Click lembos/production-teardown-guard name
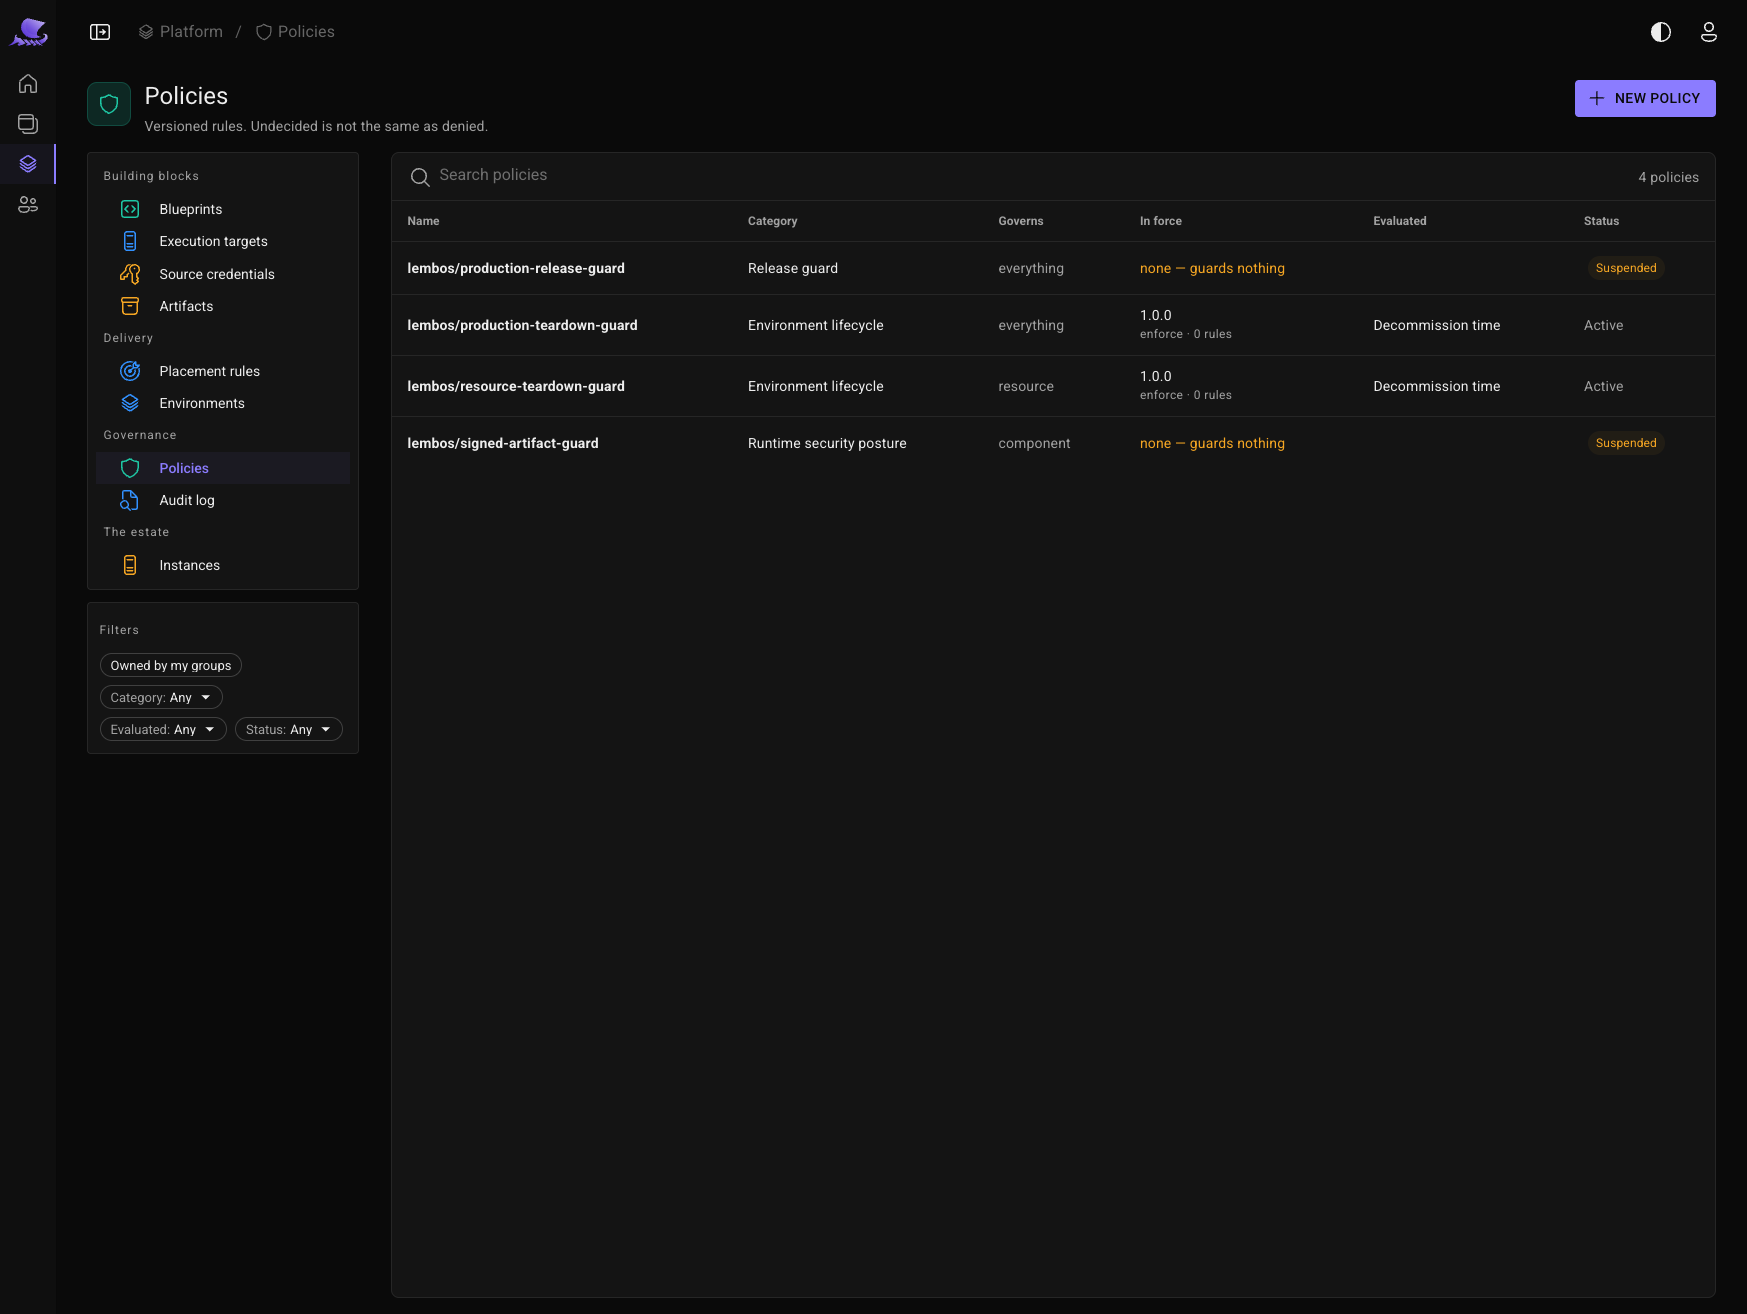The height and width of the screenshot is (1314, 1747). [x=522, y=325]
